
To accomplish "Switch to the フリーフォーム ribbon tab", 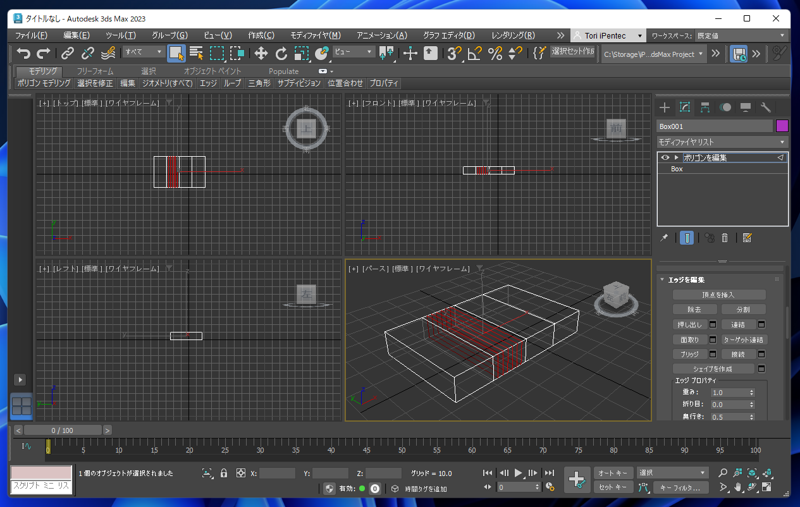I will (95, 72).
